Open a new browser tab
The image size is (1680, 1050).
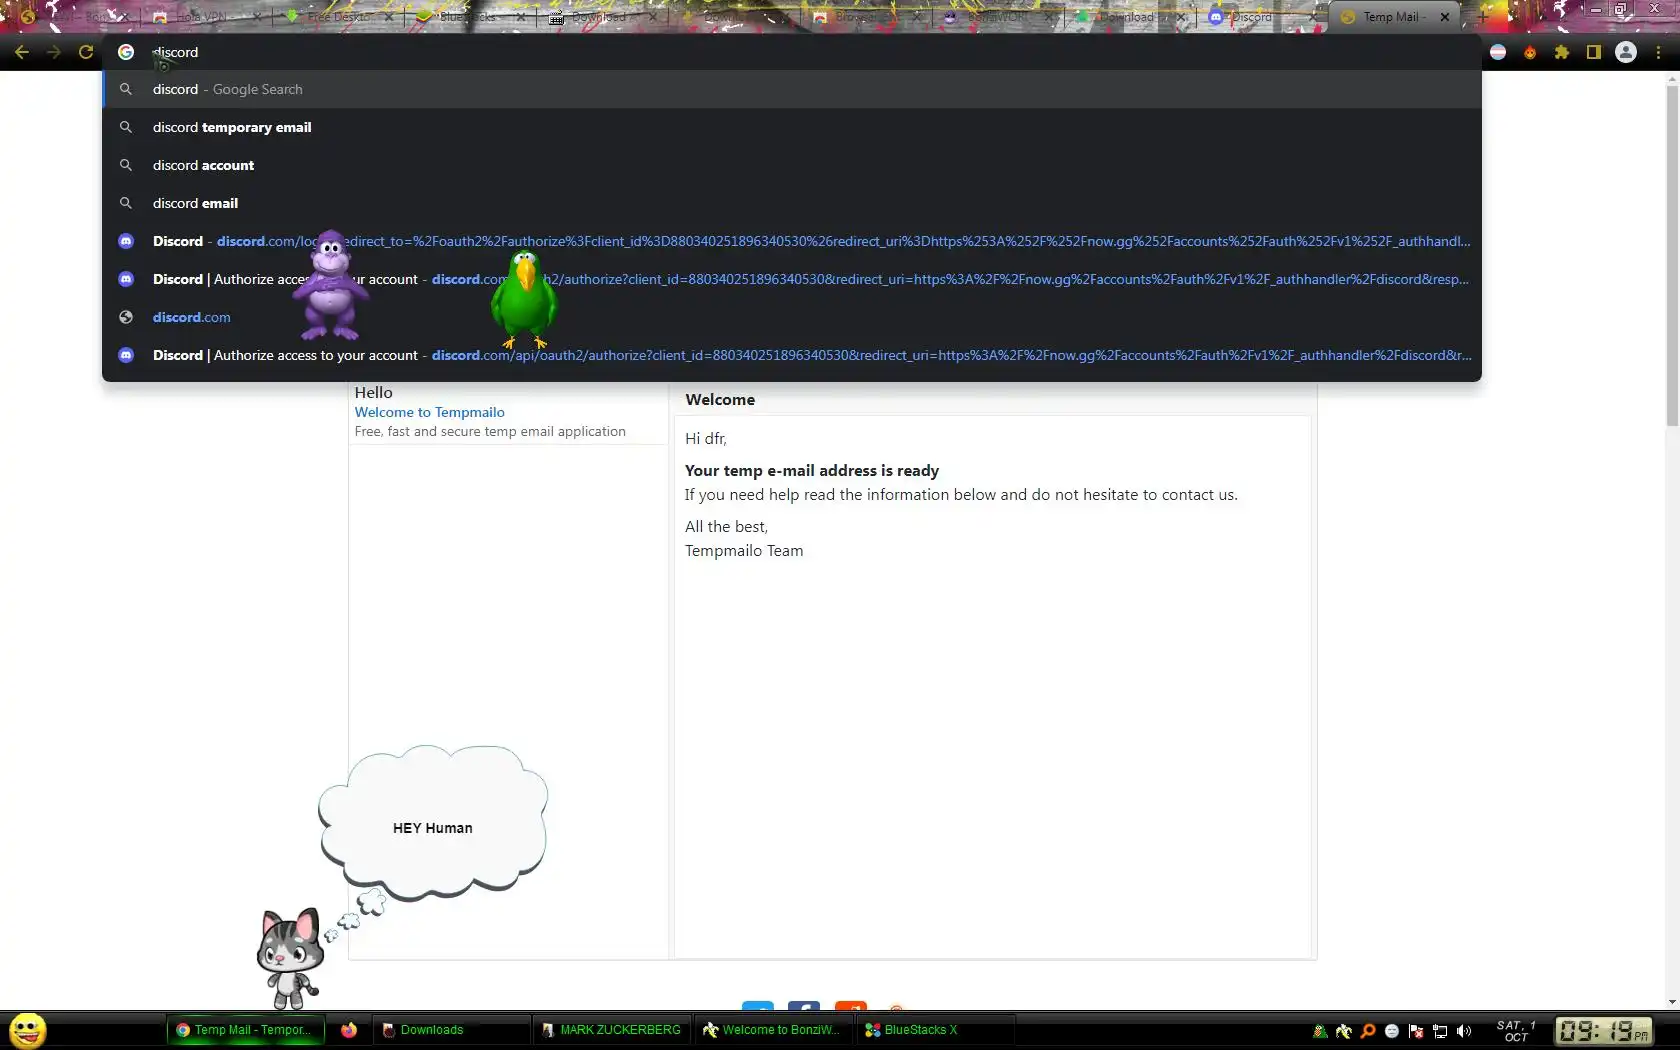point(1482,17)
